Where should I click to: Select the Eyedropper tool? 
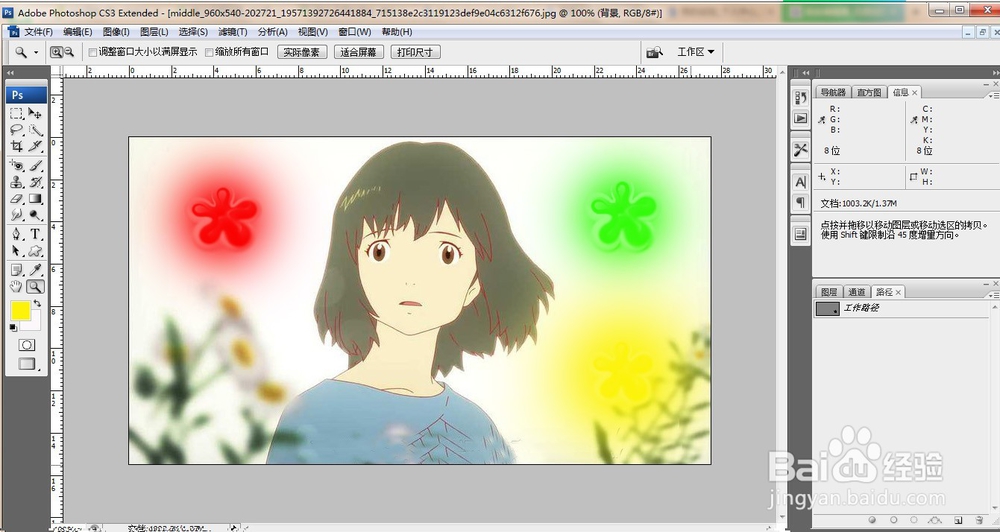pos(35,270)
